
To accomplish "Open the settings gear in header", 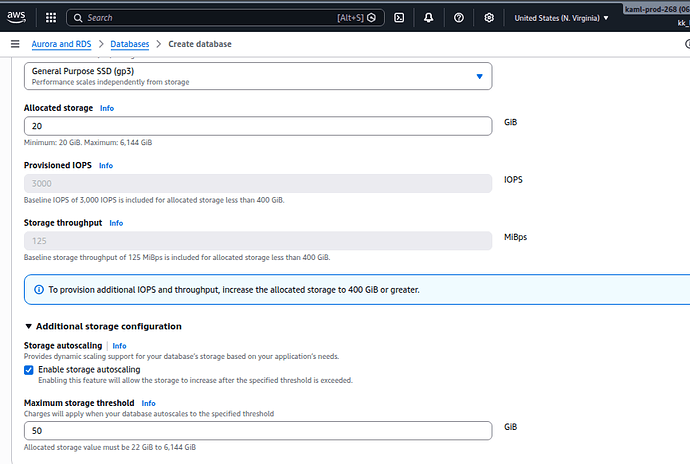I will click(488, 17).
